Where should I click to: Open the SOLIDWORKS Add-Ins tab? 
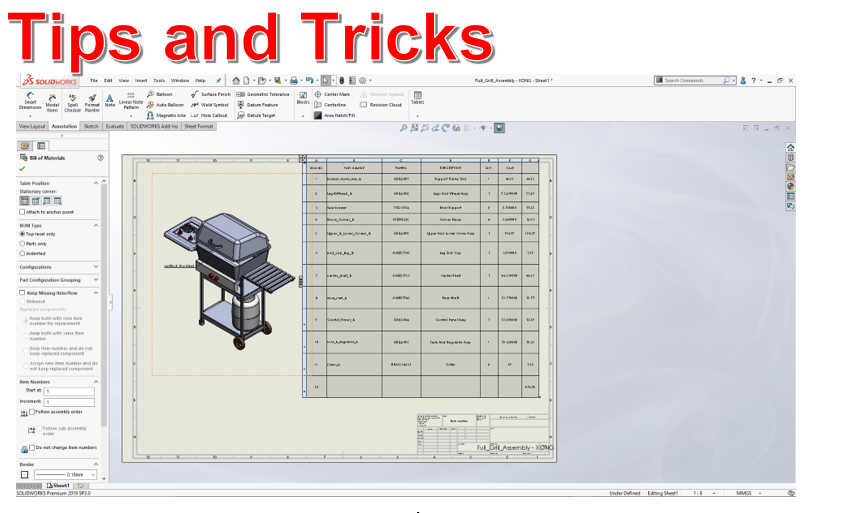pos(154,126)
